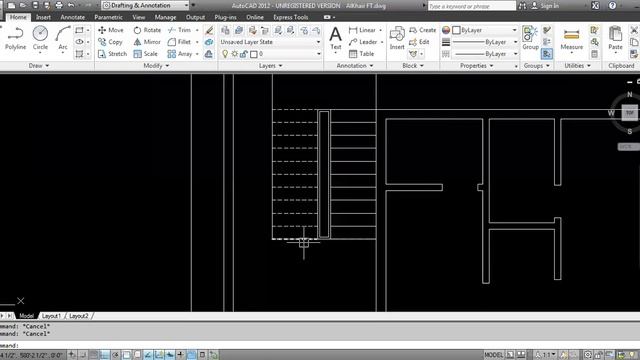
Task: Activate the Copy command
Action: (x=110, y=42)
